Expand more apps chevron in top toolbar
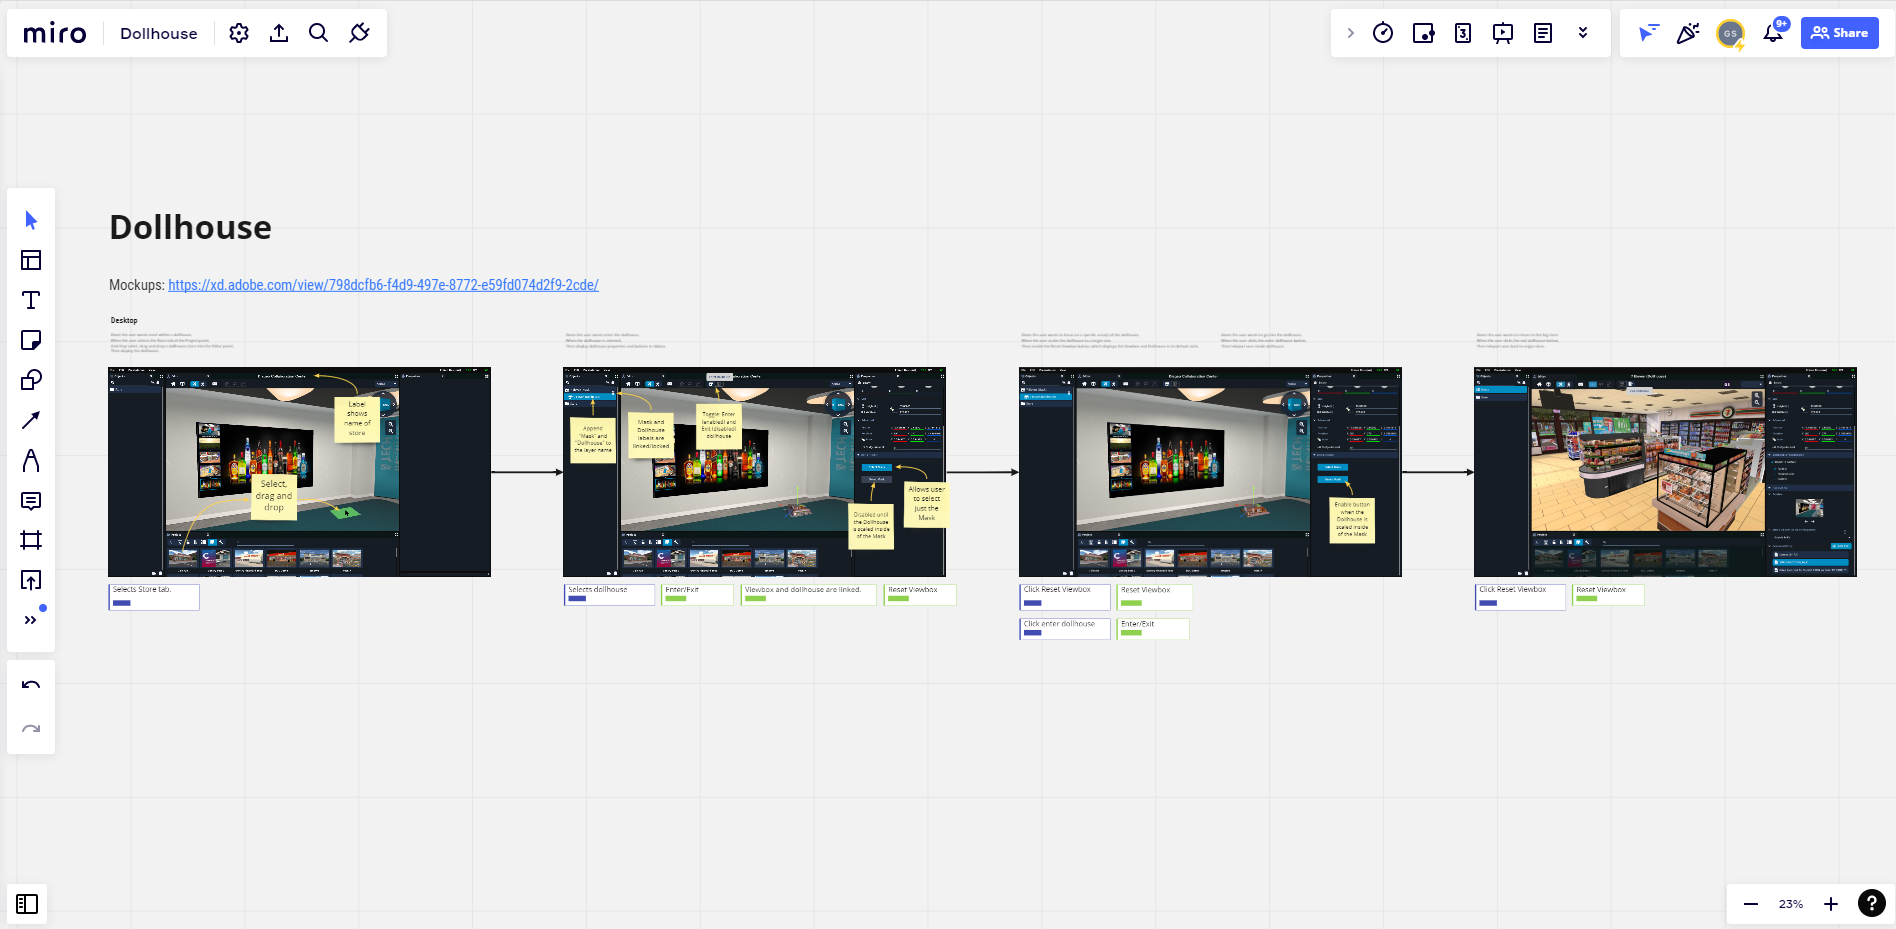Screen dimensions: 1896x929 tap(1583, 33)
